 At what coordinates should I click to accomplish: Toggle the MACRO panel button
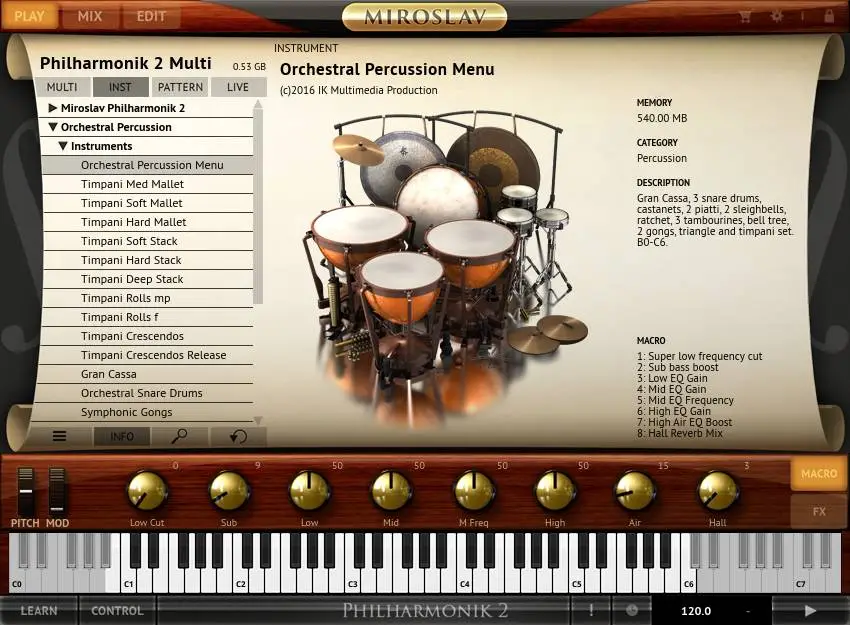819,474
